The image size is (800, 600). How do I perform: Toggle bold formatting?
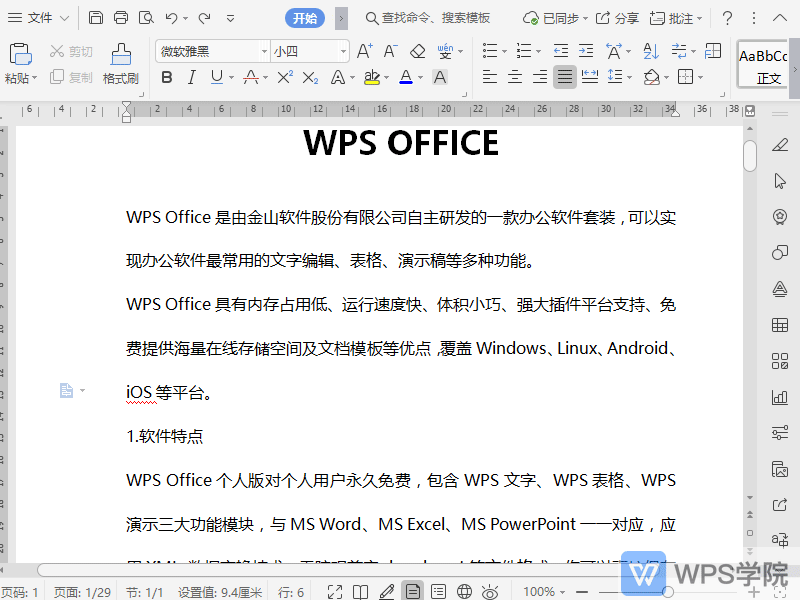click(x=167, y=77)
